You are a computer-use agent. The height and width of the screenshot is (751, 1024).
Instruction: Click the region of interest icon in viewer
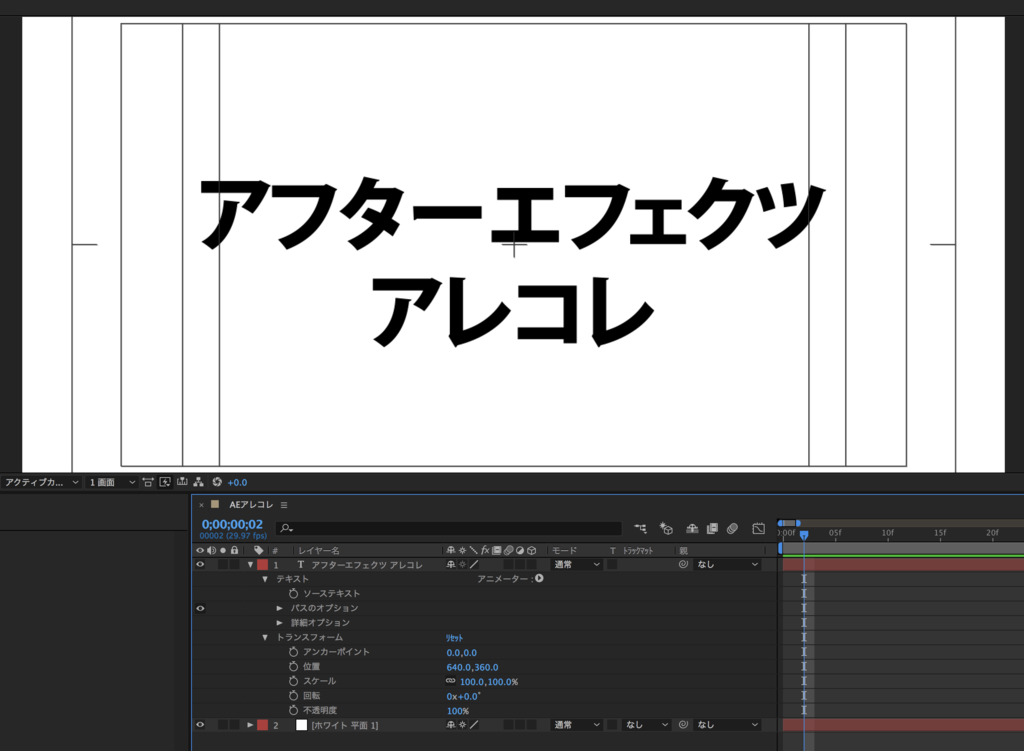pos(148,482)
